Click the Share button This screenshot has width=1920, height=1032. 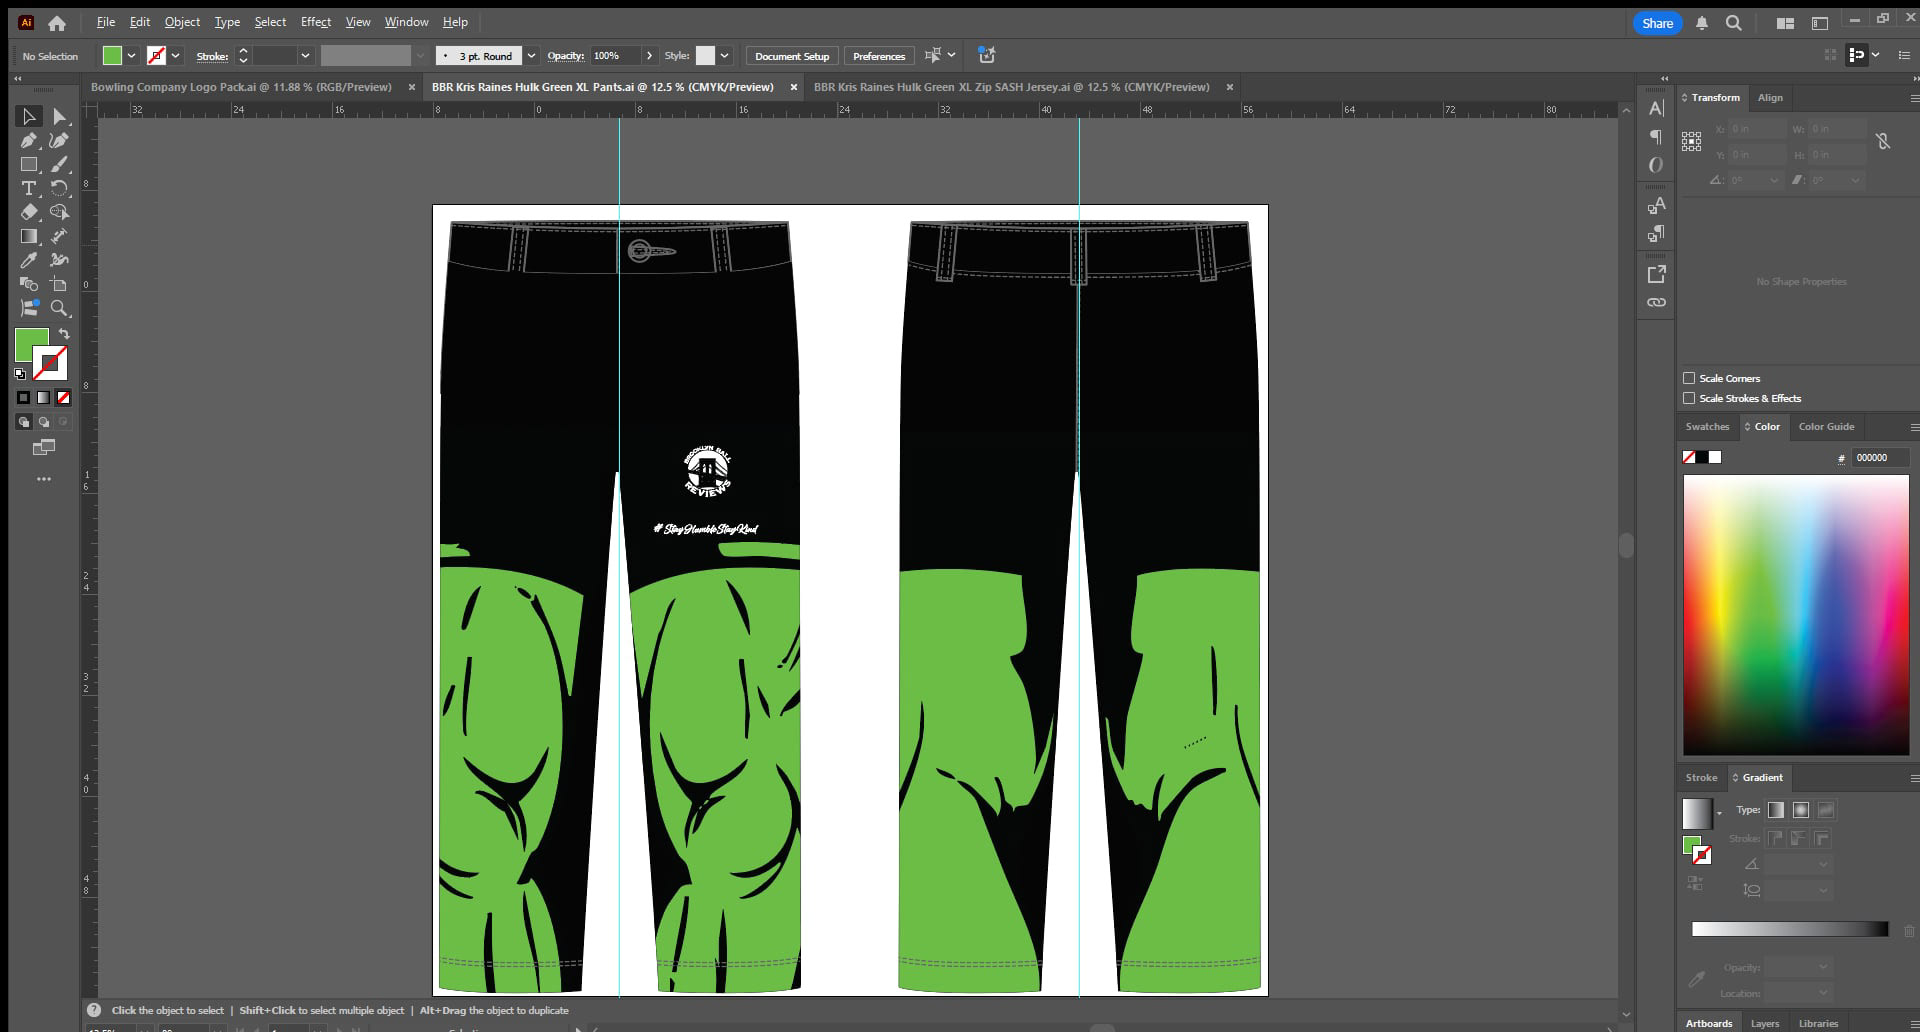pyautogui.click(x=1657, y=23)
